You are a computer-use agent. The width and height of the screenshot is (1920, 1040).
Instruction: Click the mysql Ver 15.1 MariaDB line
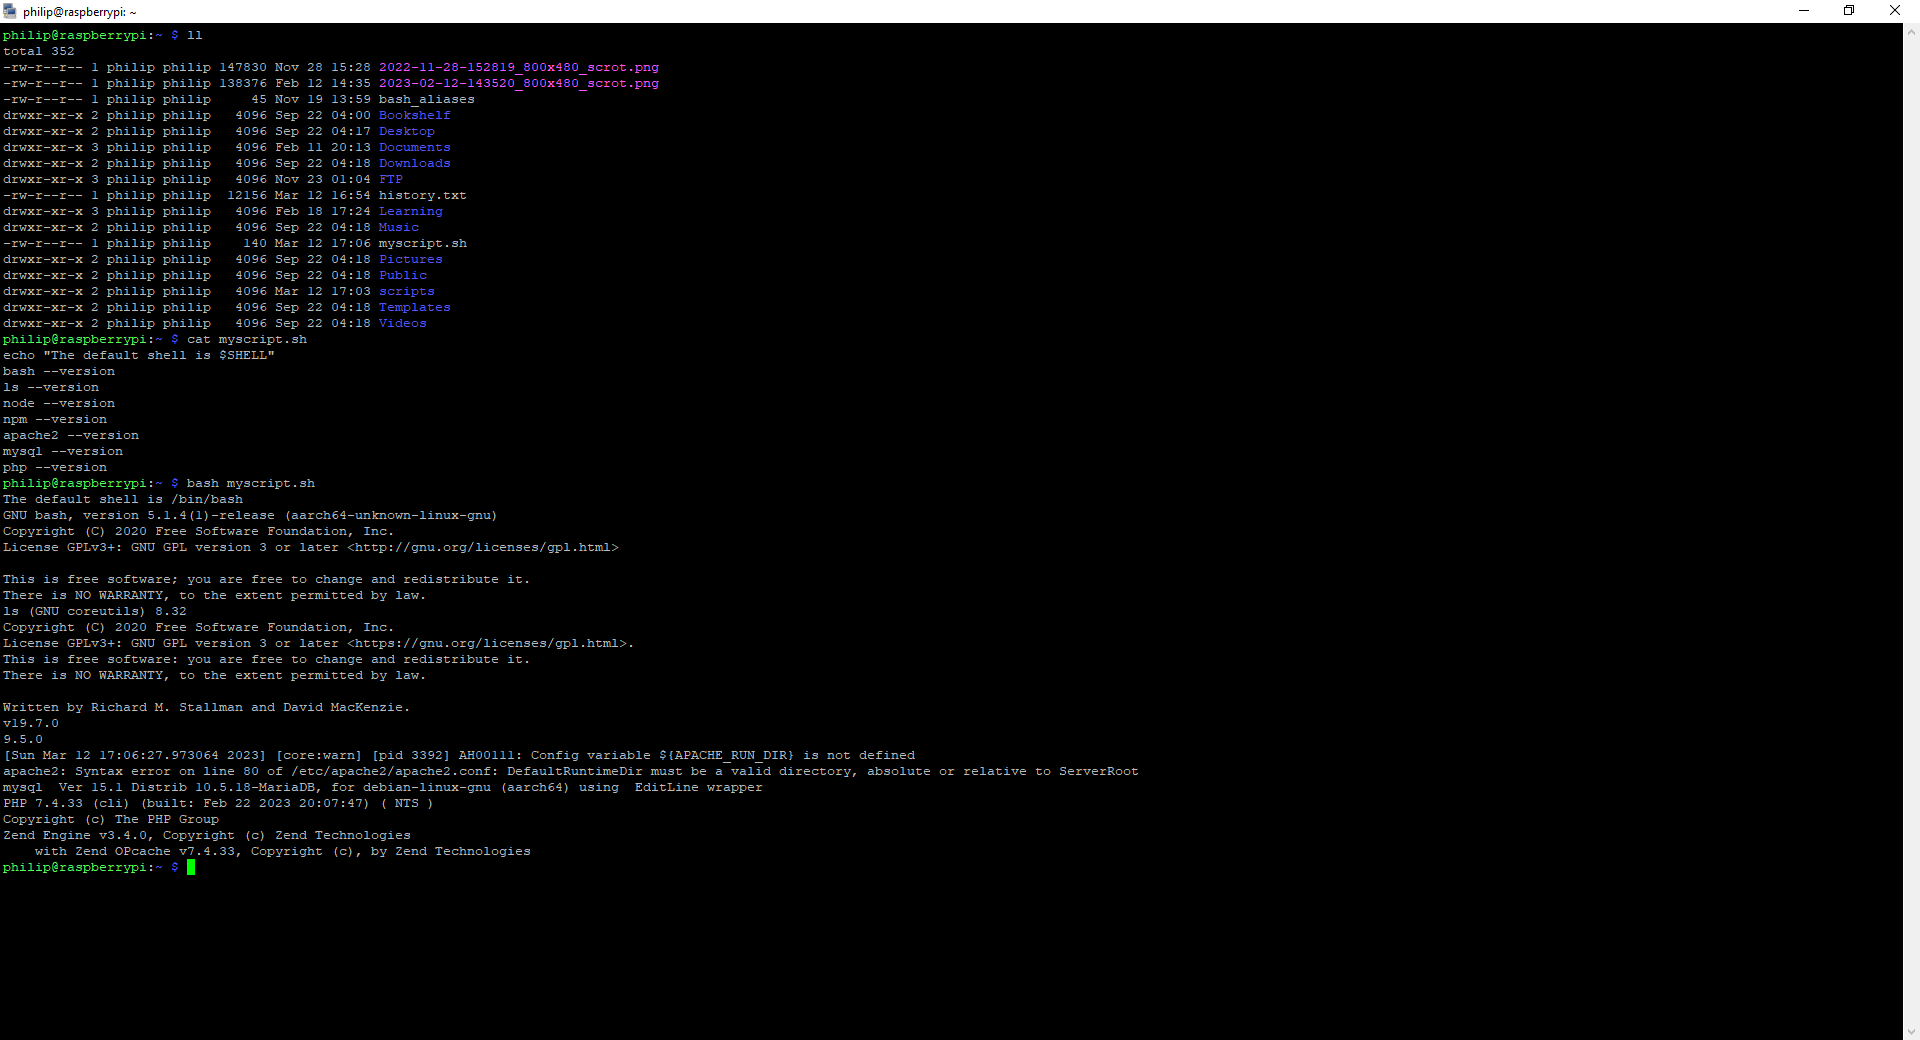tap(382, 787)
